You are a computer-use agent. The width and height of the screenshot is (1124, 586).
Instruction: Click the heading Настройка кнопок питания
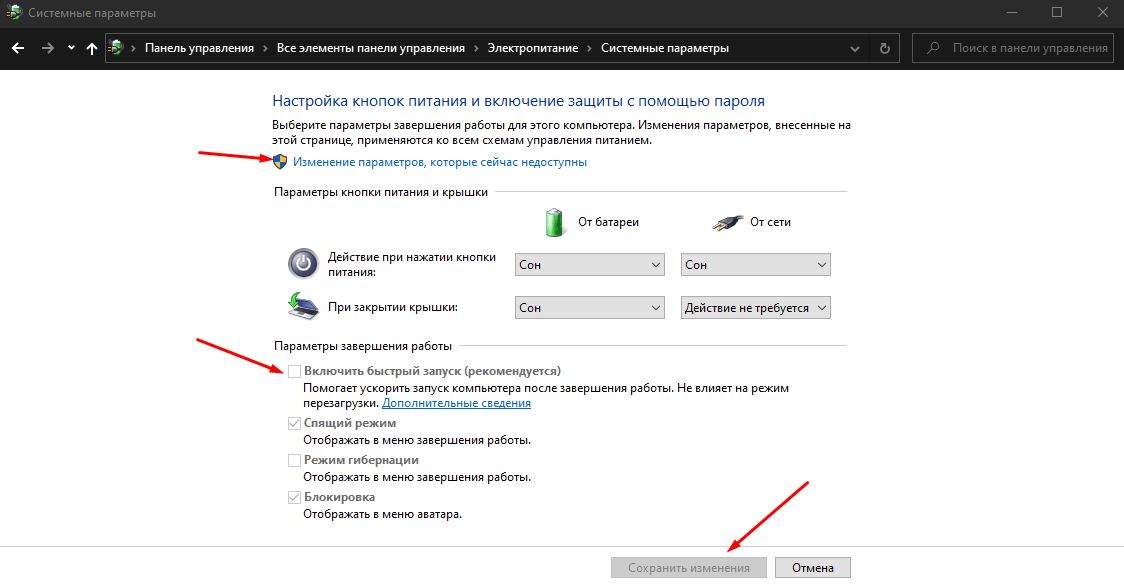[518, 101]
